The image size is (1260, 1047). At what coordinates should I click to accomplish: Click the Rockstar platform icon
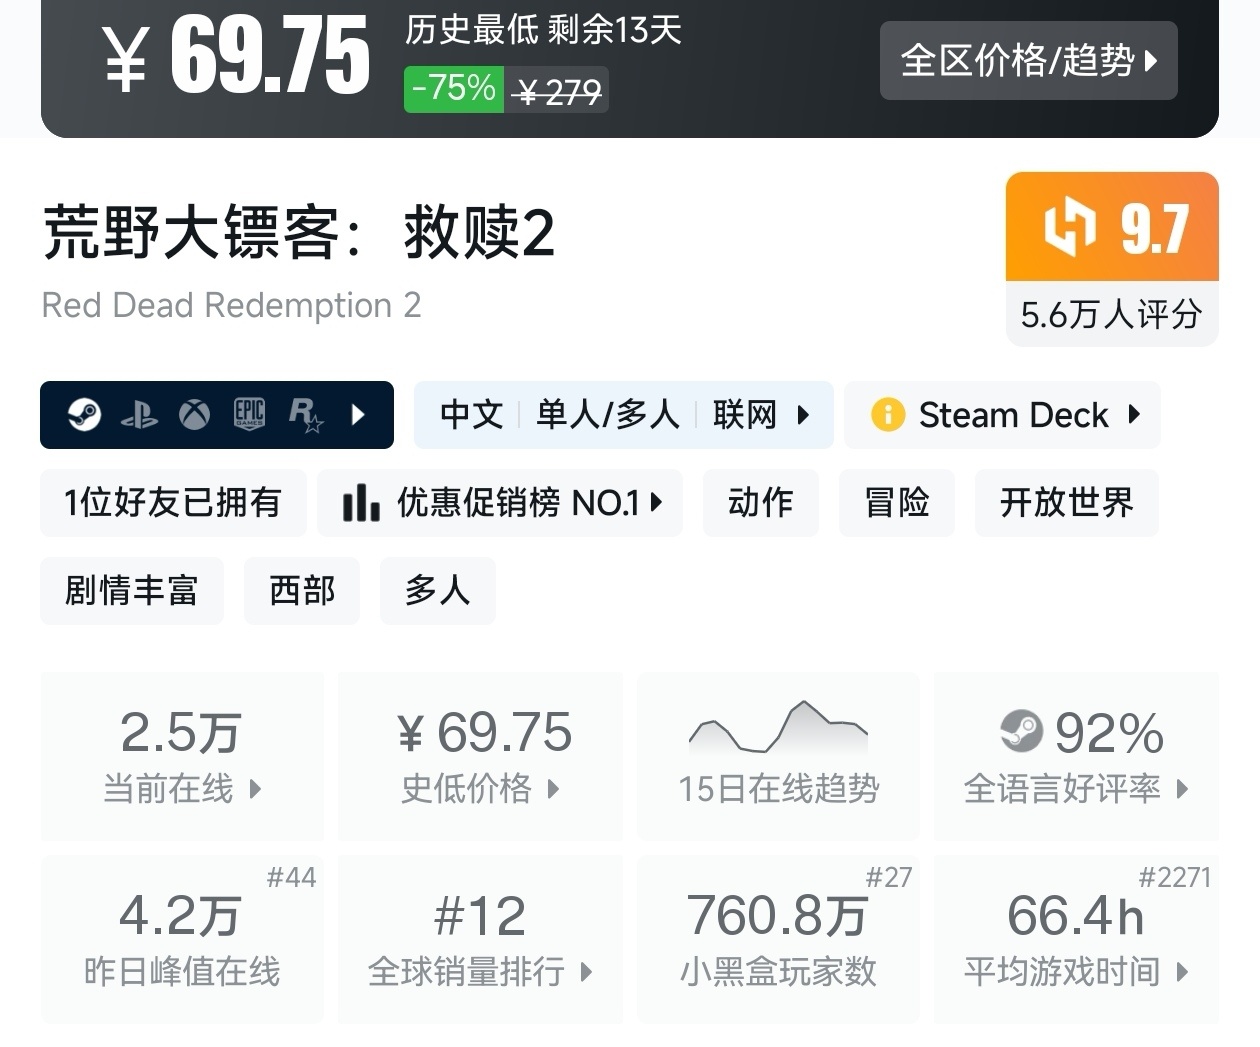(305, 415)
